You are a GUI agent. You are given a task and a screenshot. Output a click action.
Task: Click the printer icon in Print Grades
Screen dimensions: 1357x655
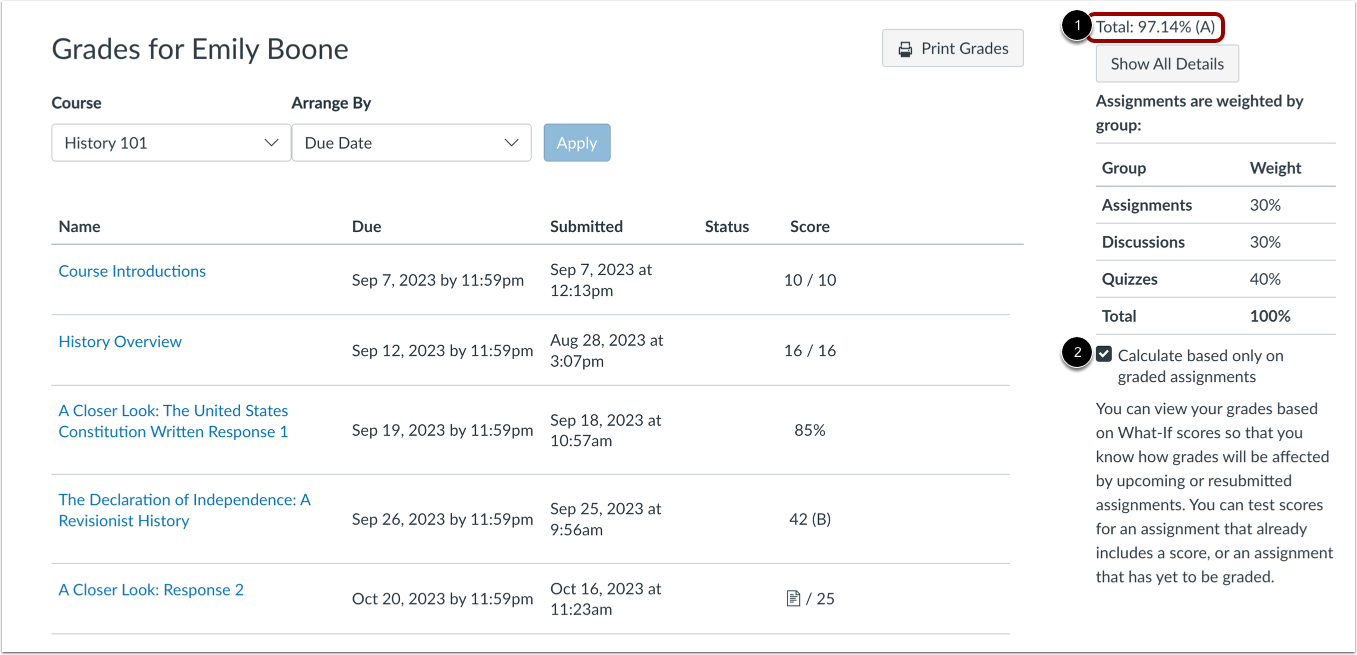(x=905, y=48)
